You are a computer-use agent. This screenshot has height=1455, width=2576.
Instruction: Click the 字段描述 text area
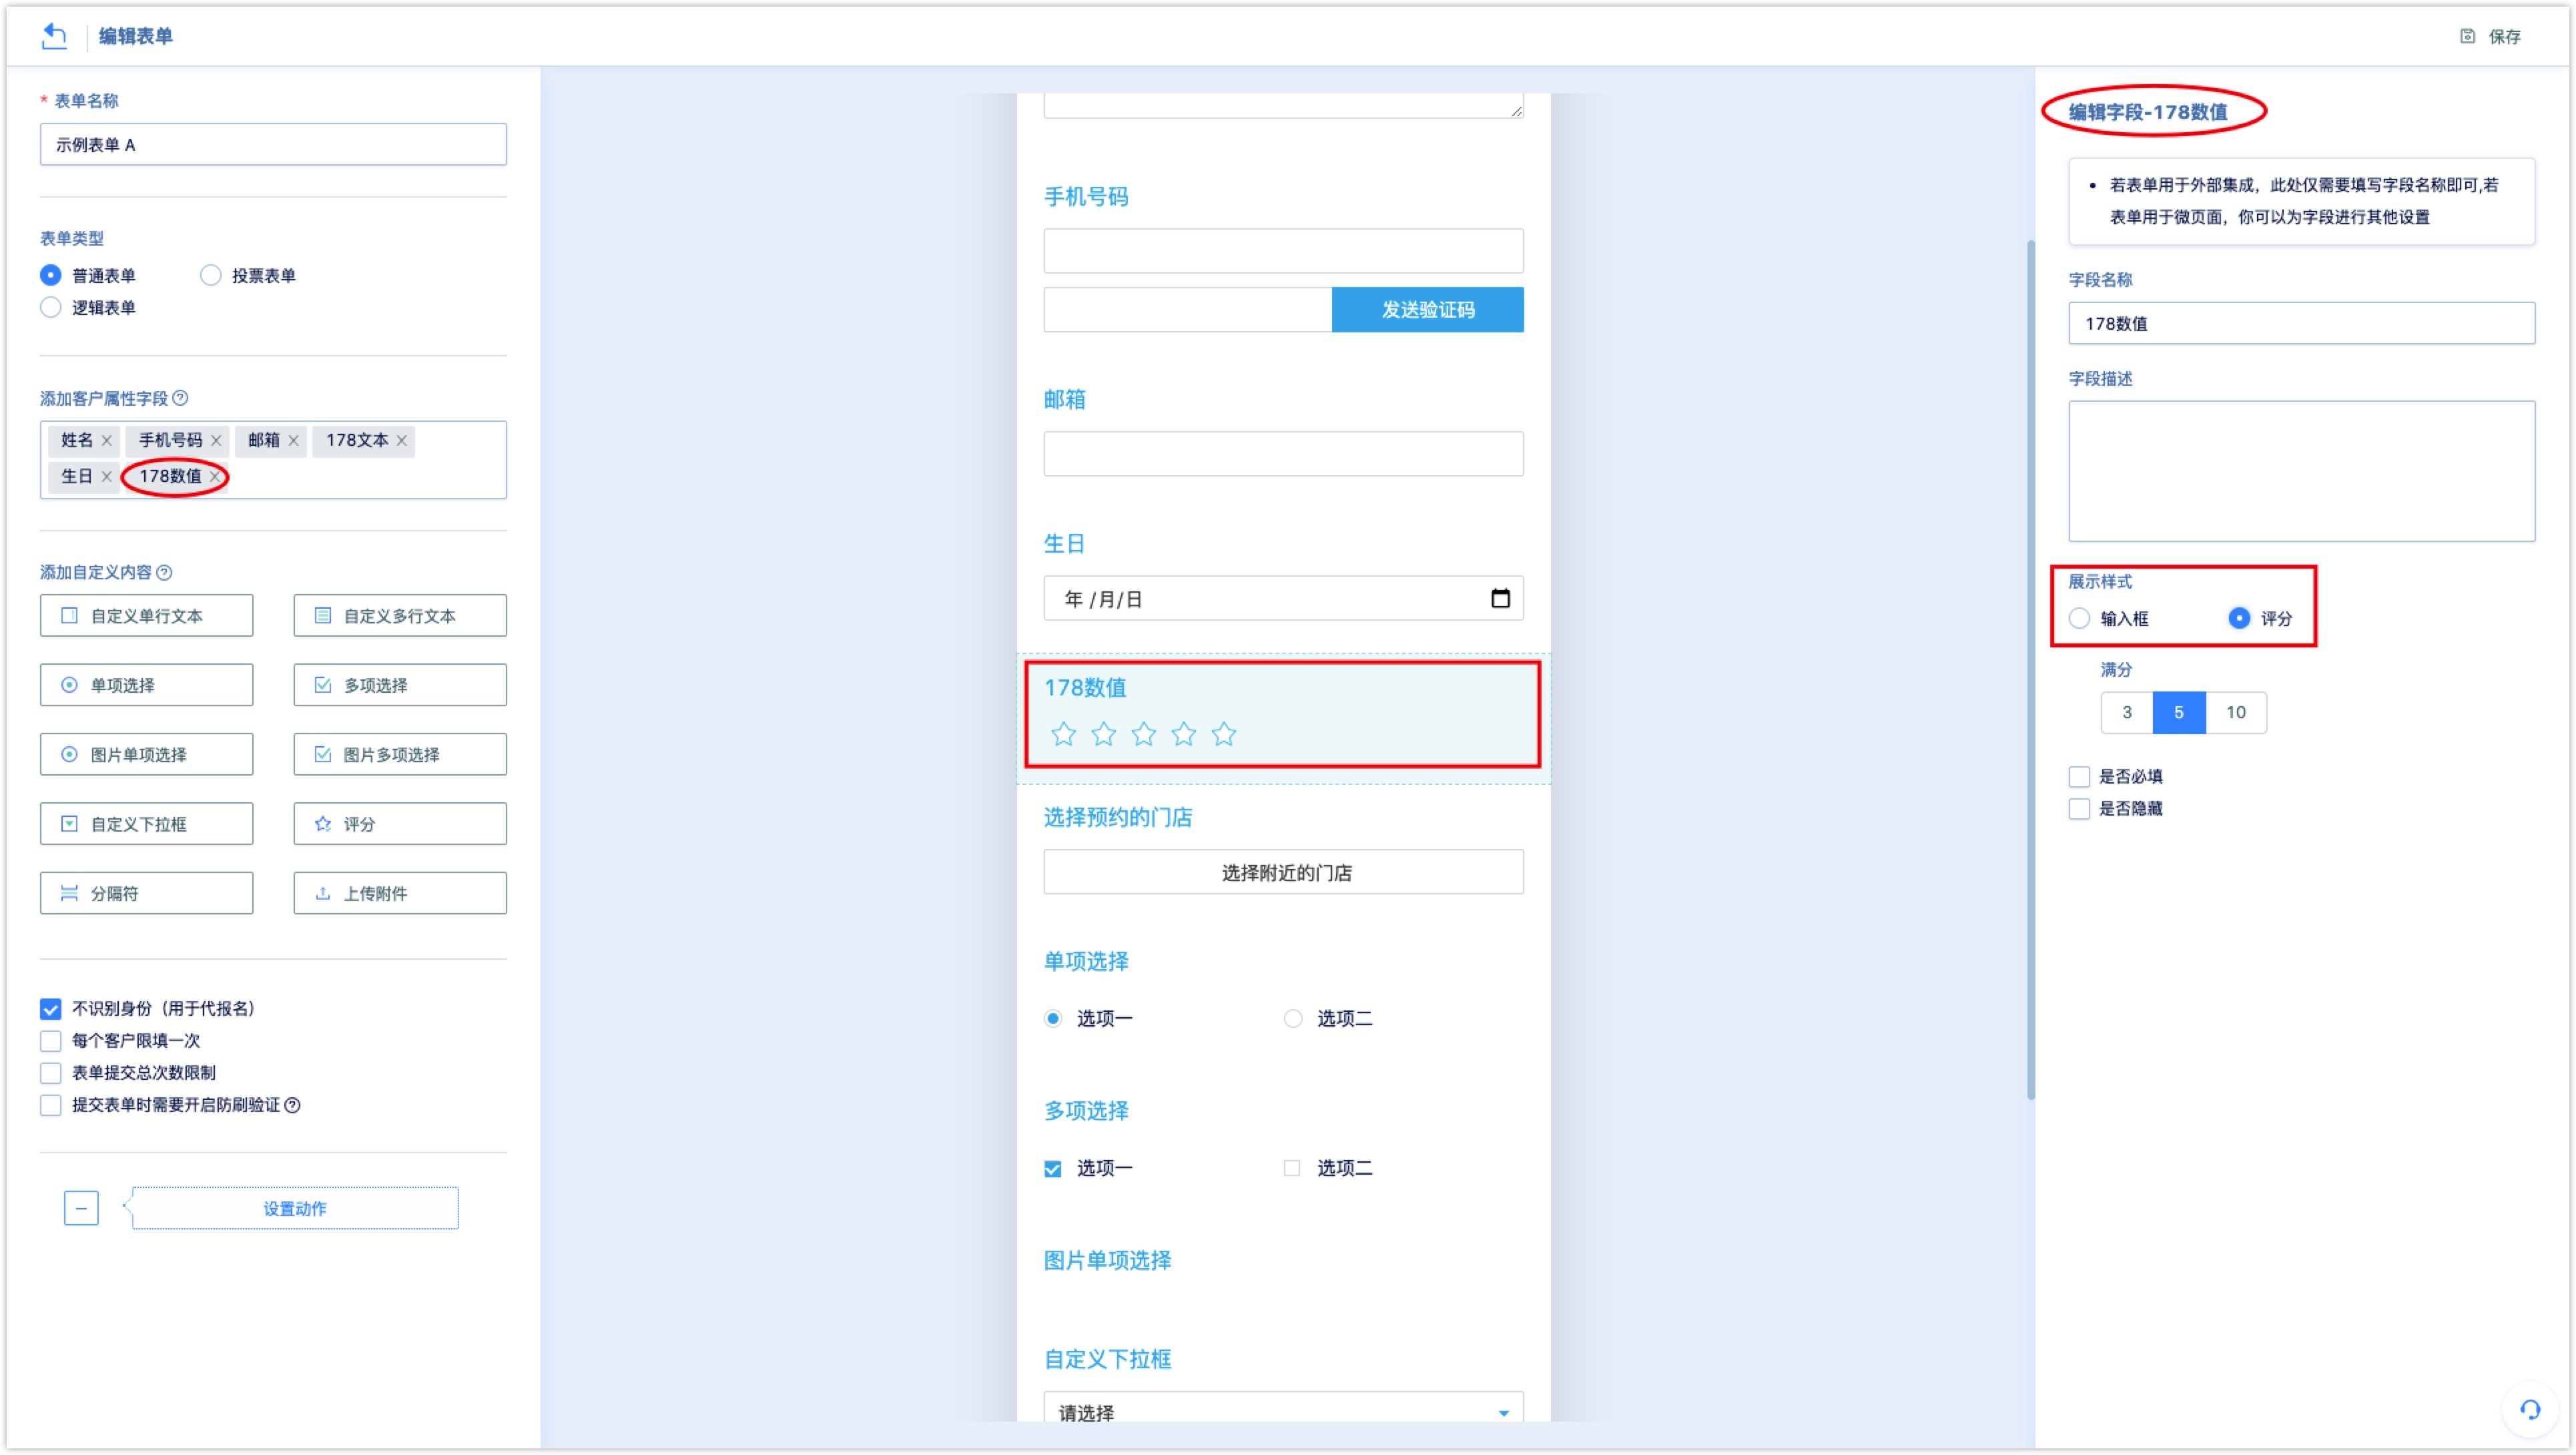click(2301, 471)
